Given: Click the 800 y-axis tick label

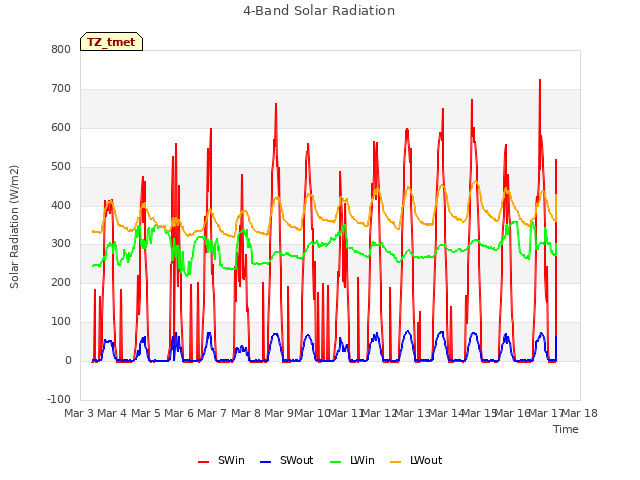Looking at the screenshot, I should (x=61, y=50).
